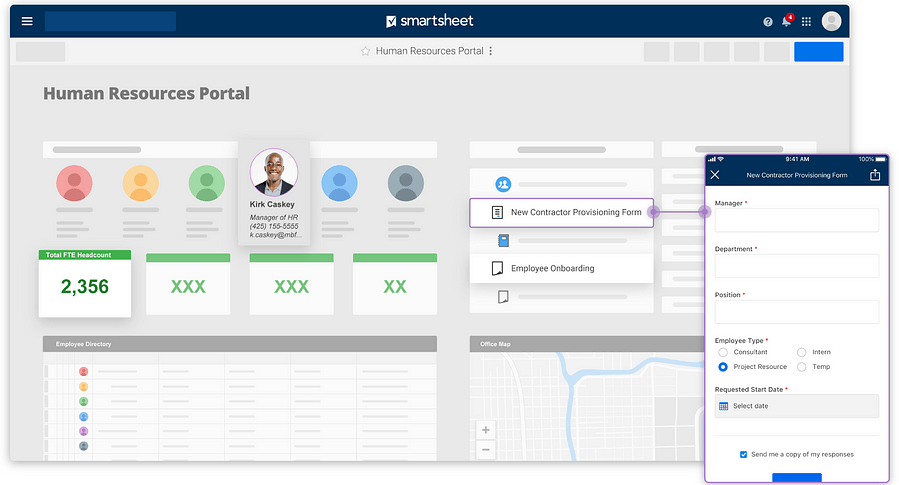Click the form icon beside New Contractor Provisioning
The height and width of the screenshot is (485, 899).
497,212
